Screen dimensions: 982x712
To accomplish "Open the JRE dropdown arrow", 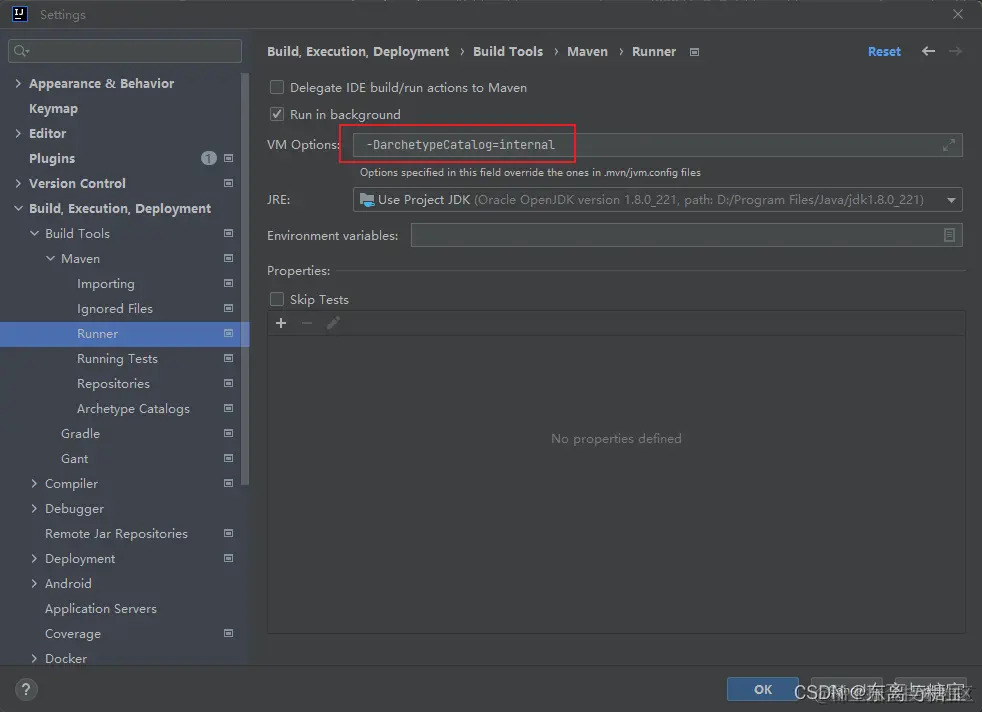I will pyautogui.click(x=951, y=200).
